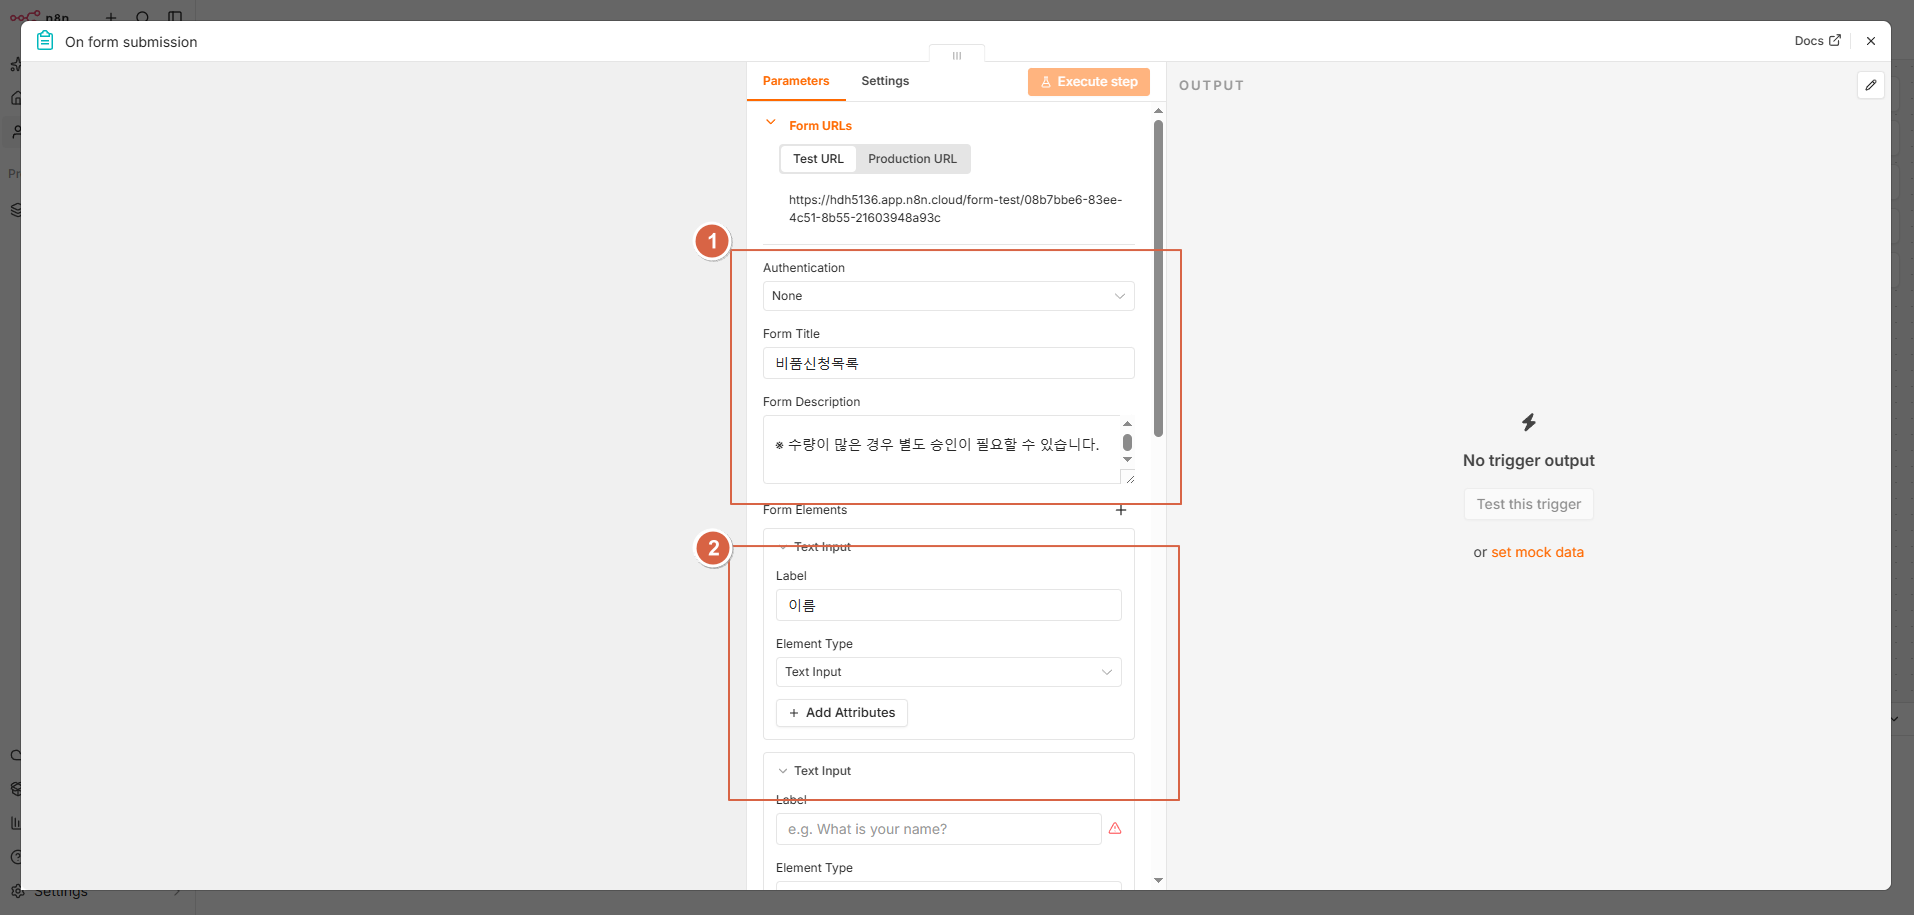Switch to the Settings tab
The width and height of the screenshot is (1914, 915).
[x=885, y=81]
